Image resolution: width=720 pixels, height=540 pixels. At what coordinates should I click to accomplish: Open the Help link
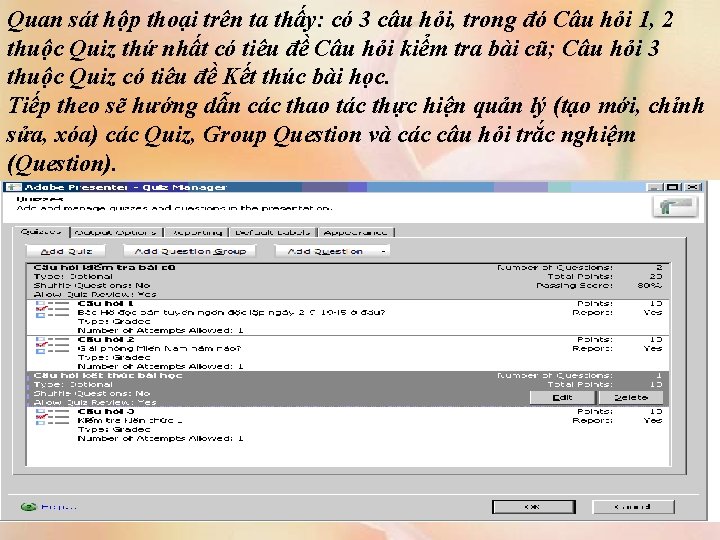[58, 507]
